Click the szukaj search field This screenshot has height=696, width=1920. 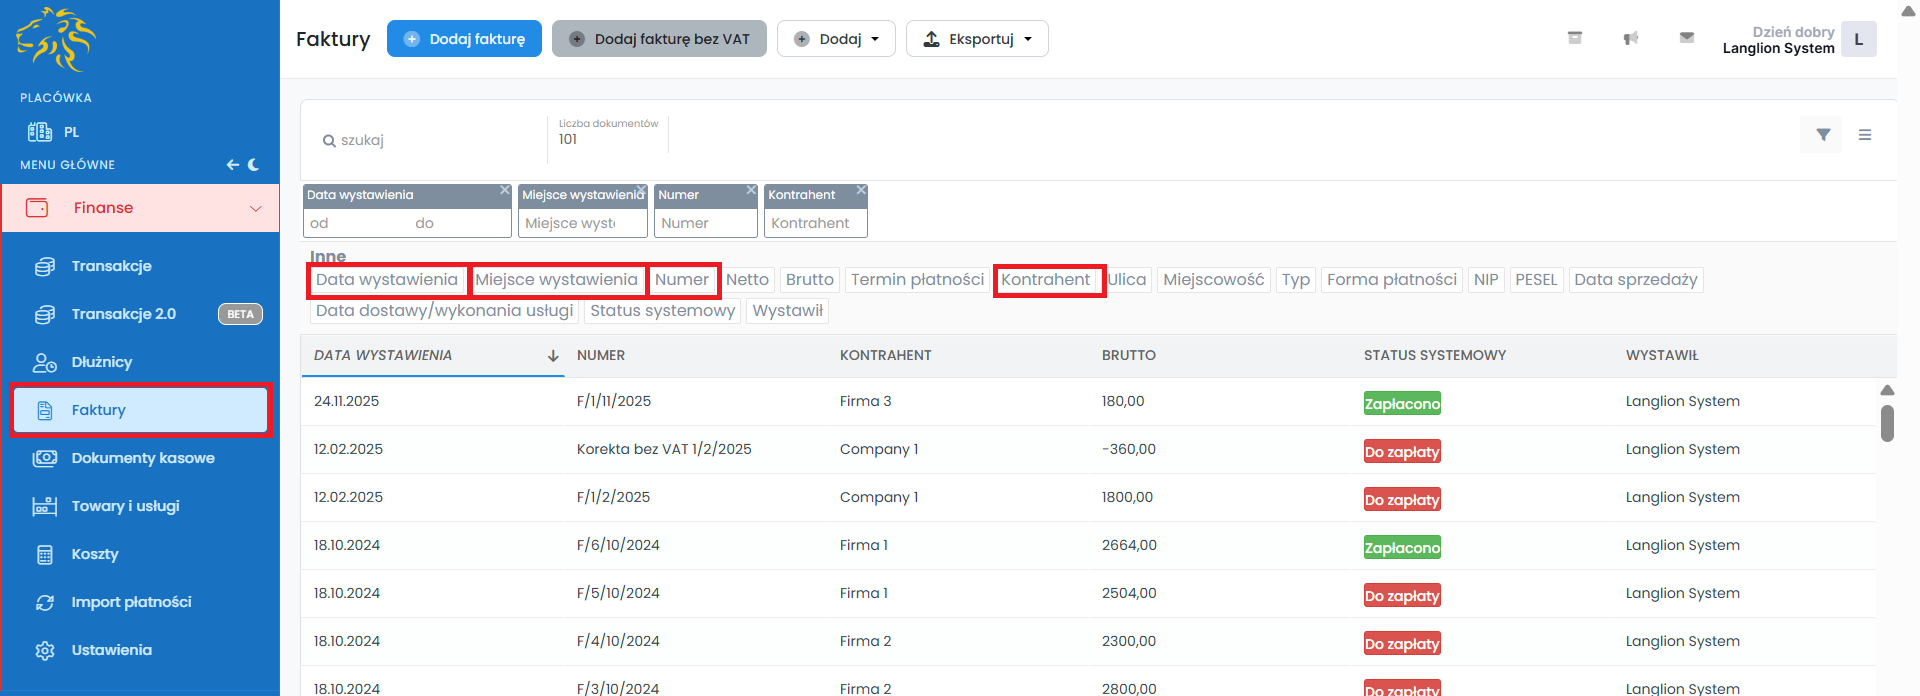pos(430,141)
